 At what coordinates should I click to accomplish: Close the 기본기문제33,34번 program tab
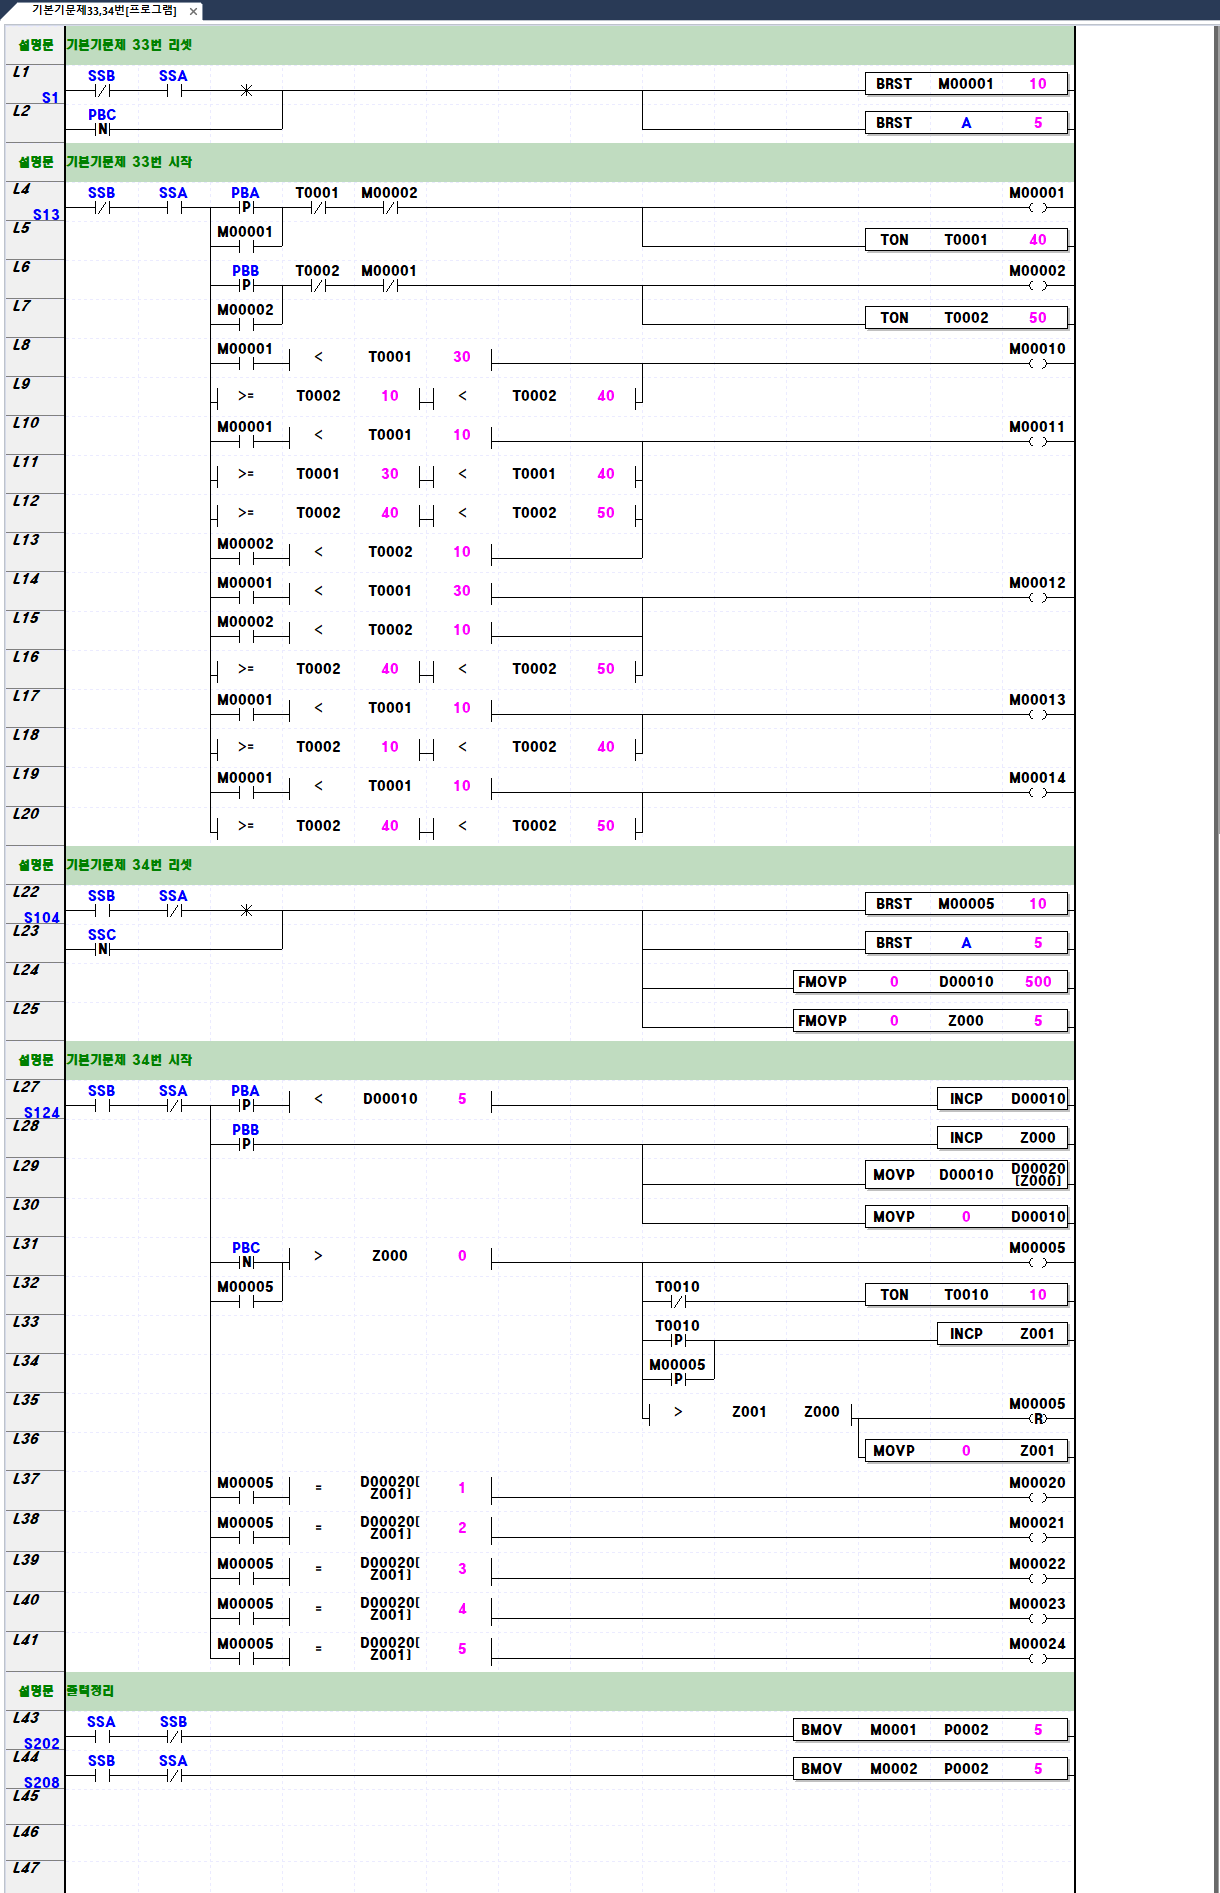193,12
